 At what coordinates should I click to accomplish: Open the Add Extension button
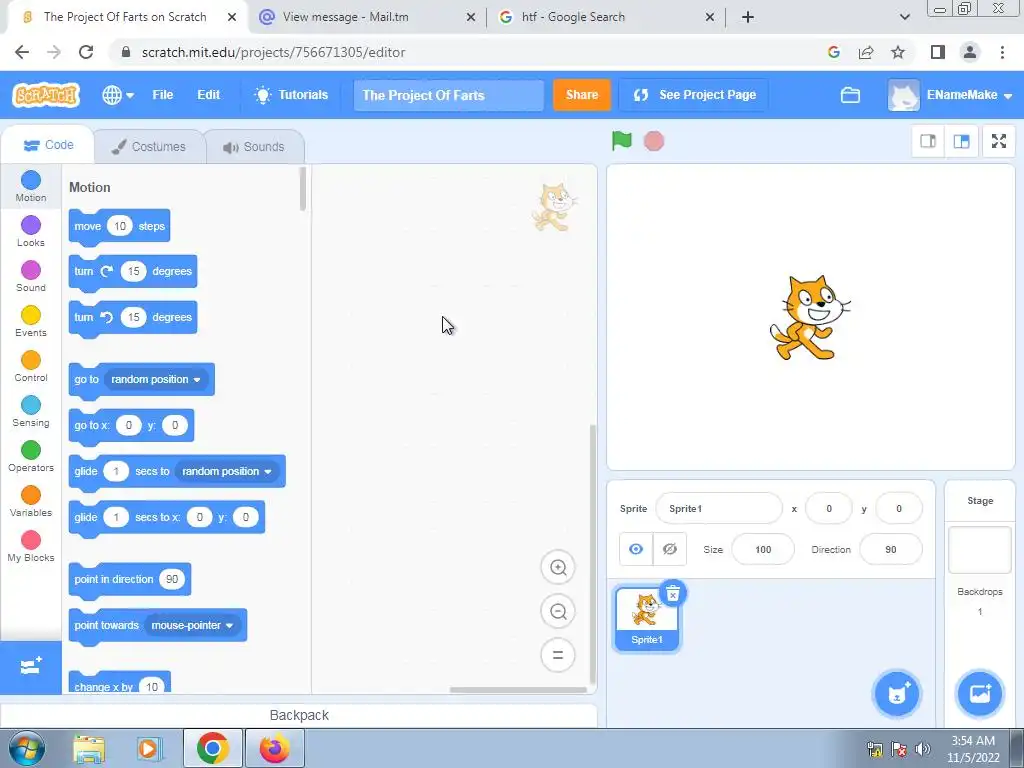tap(31, 667)
